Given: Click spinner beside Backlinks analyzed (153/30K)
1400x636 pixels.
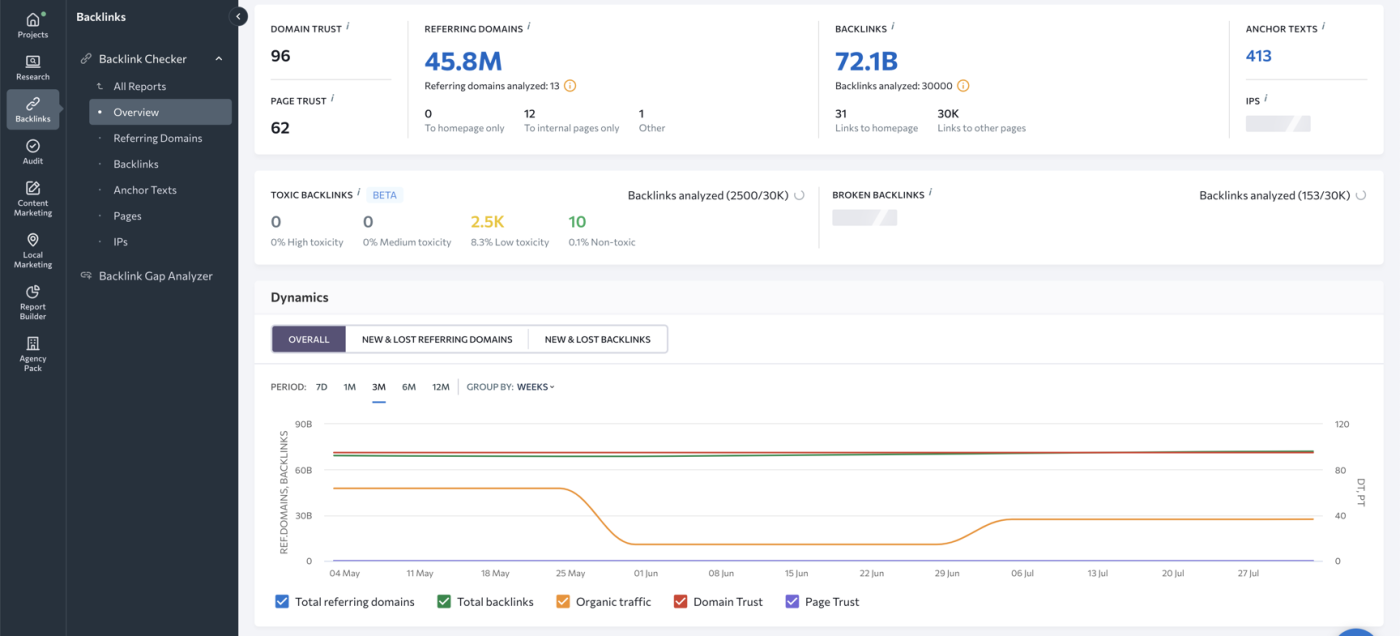Looking at the screenshot, I should point(1361,195).
